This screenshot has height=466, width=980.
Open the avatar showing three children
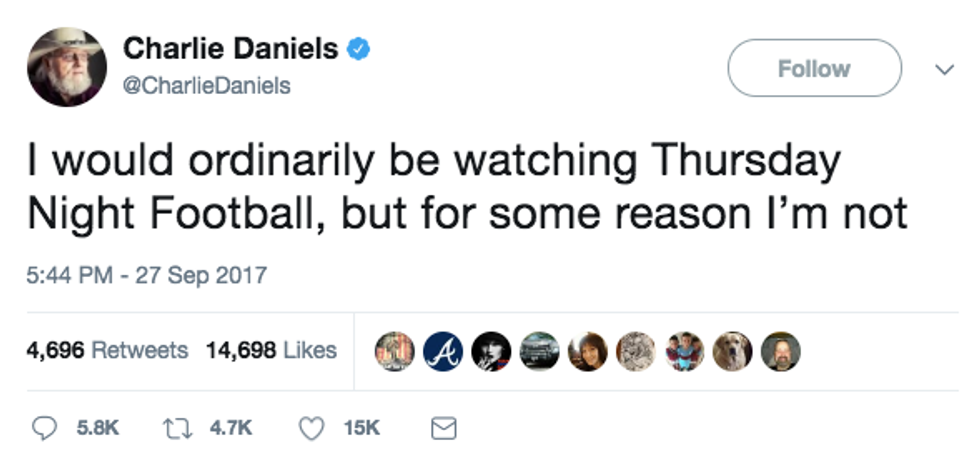684,351
